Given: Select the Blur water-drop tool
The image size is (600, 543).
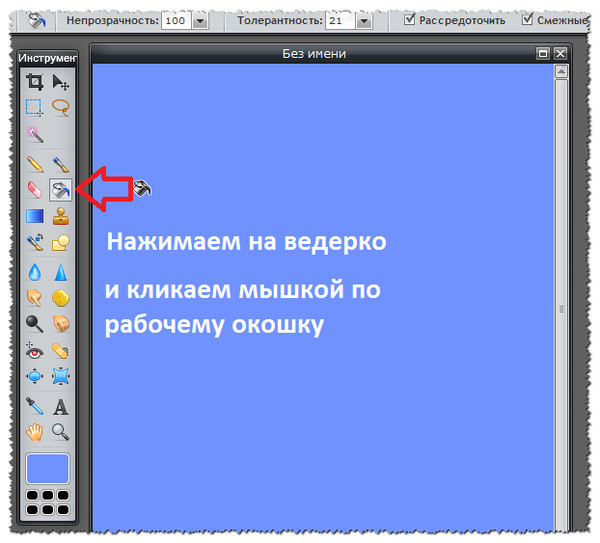Looking at the screenshot, I should click(34, 273).
